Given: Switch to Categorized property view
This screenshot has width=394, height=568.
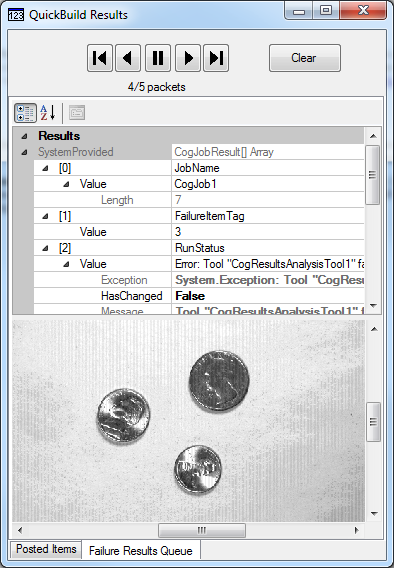Looking at the screenshot, I should coord(25,113).
